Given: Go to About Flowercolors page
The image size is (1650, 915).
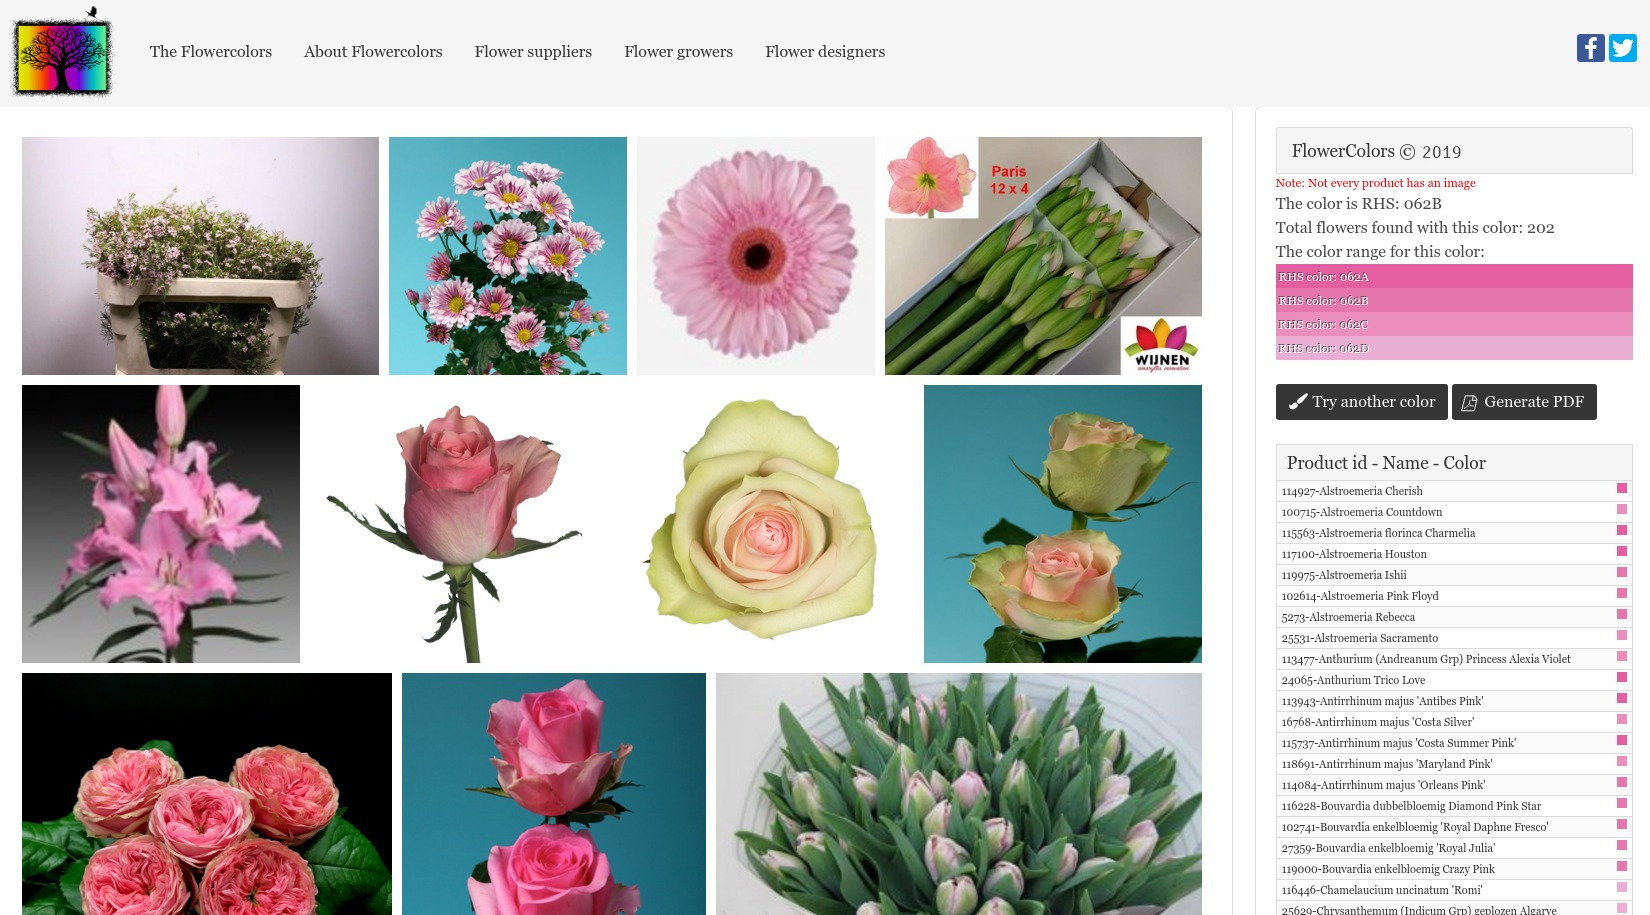Looking at the screenshot, I should tap(372, 52).
